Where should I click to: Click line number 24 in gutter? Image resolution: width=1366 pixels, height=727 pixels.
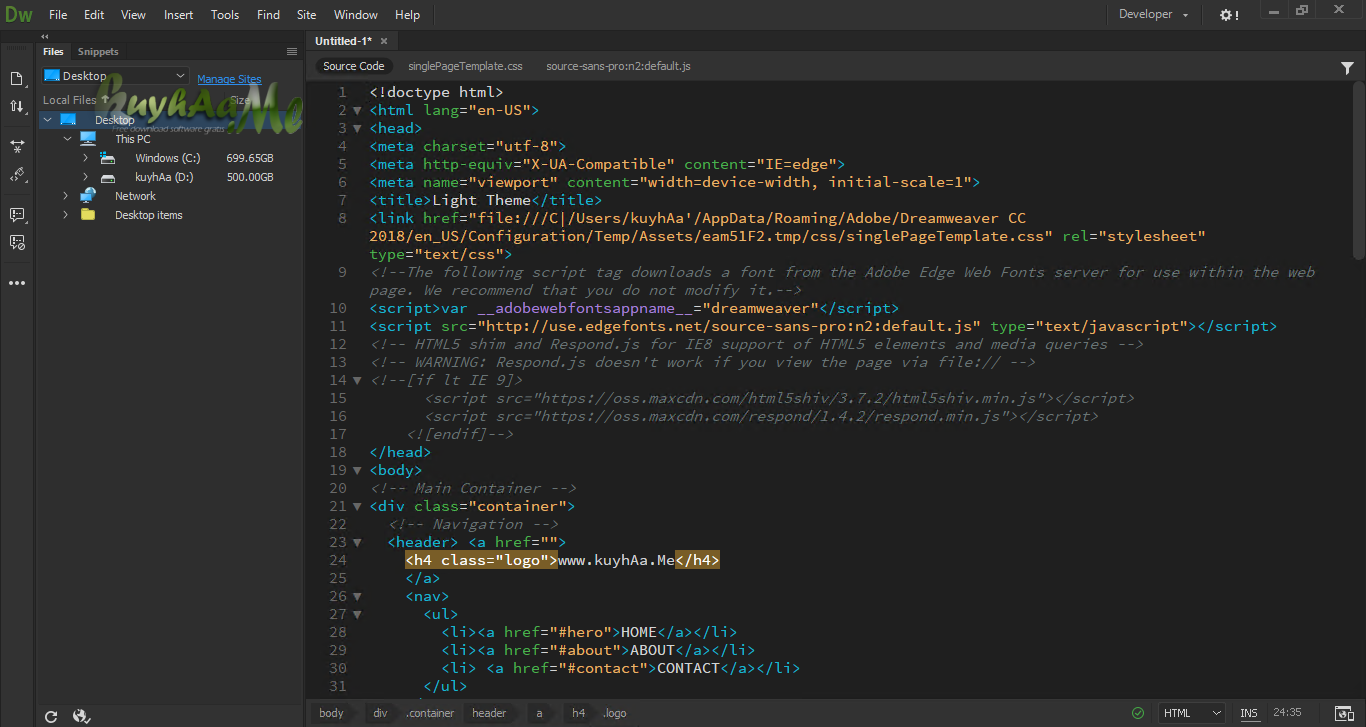click(337, 560)
